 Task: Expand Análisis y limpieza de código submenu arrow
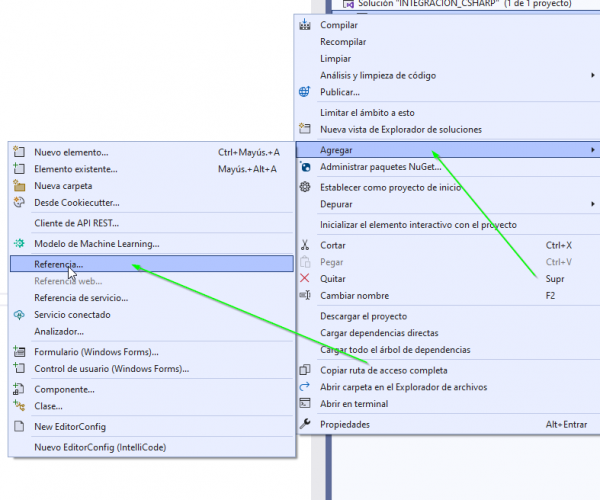[x=592, y=75]
